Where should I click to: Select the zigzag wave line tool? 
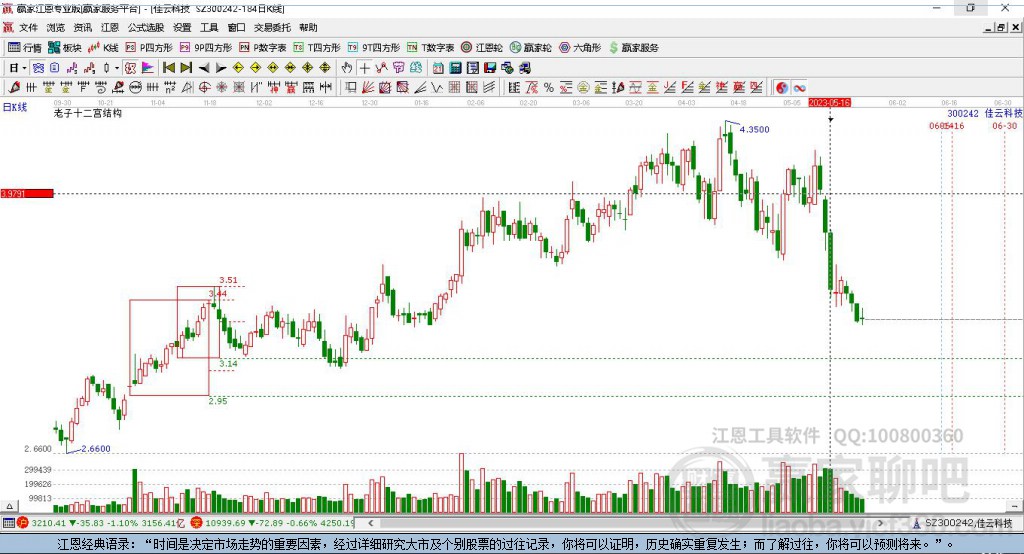point(437,88)
